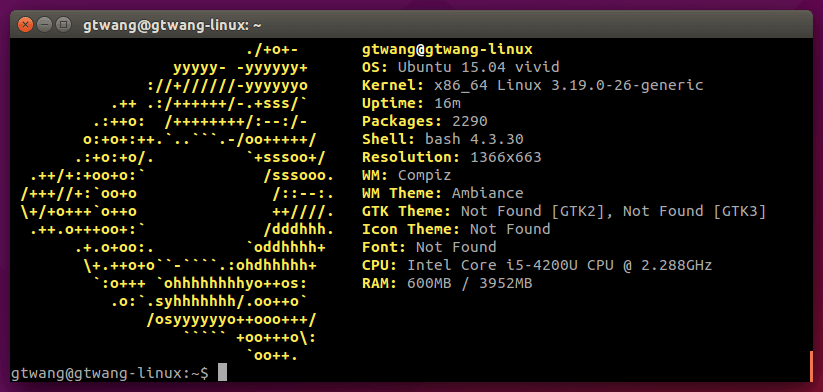
Task: Minimize the terminal window
Action: (45, 24)
